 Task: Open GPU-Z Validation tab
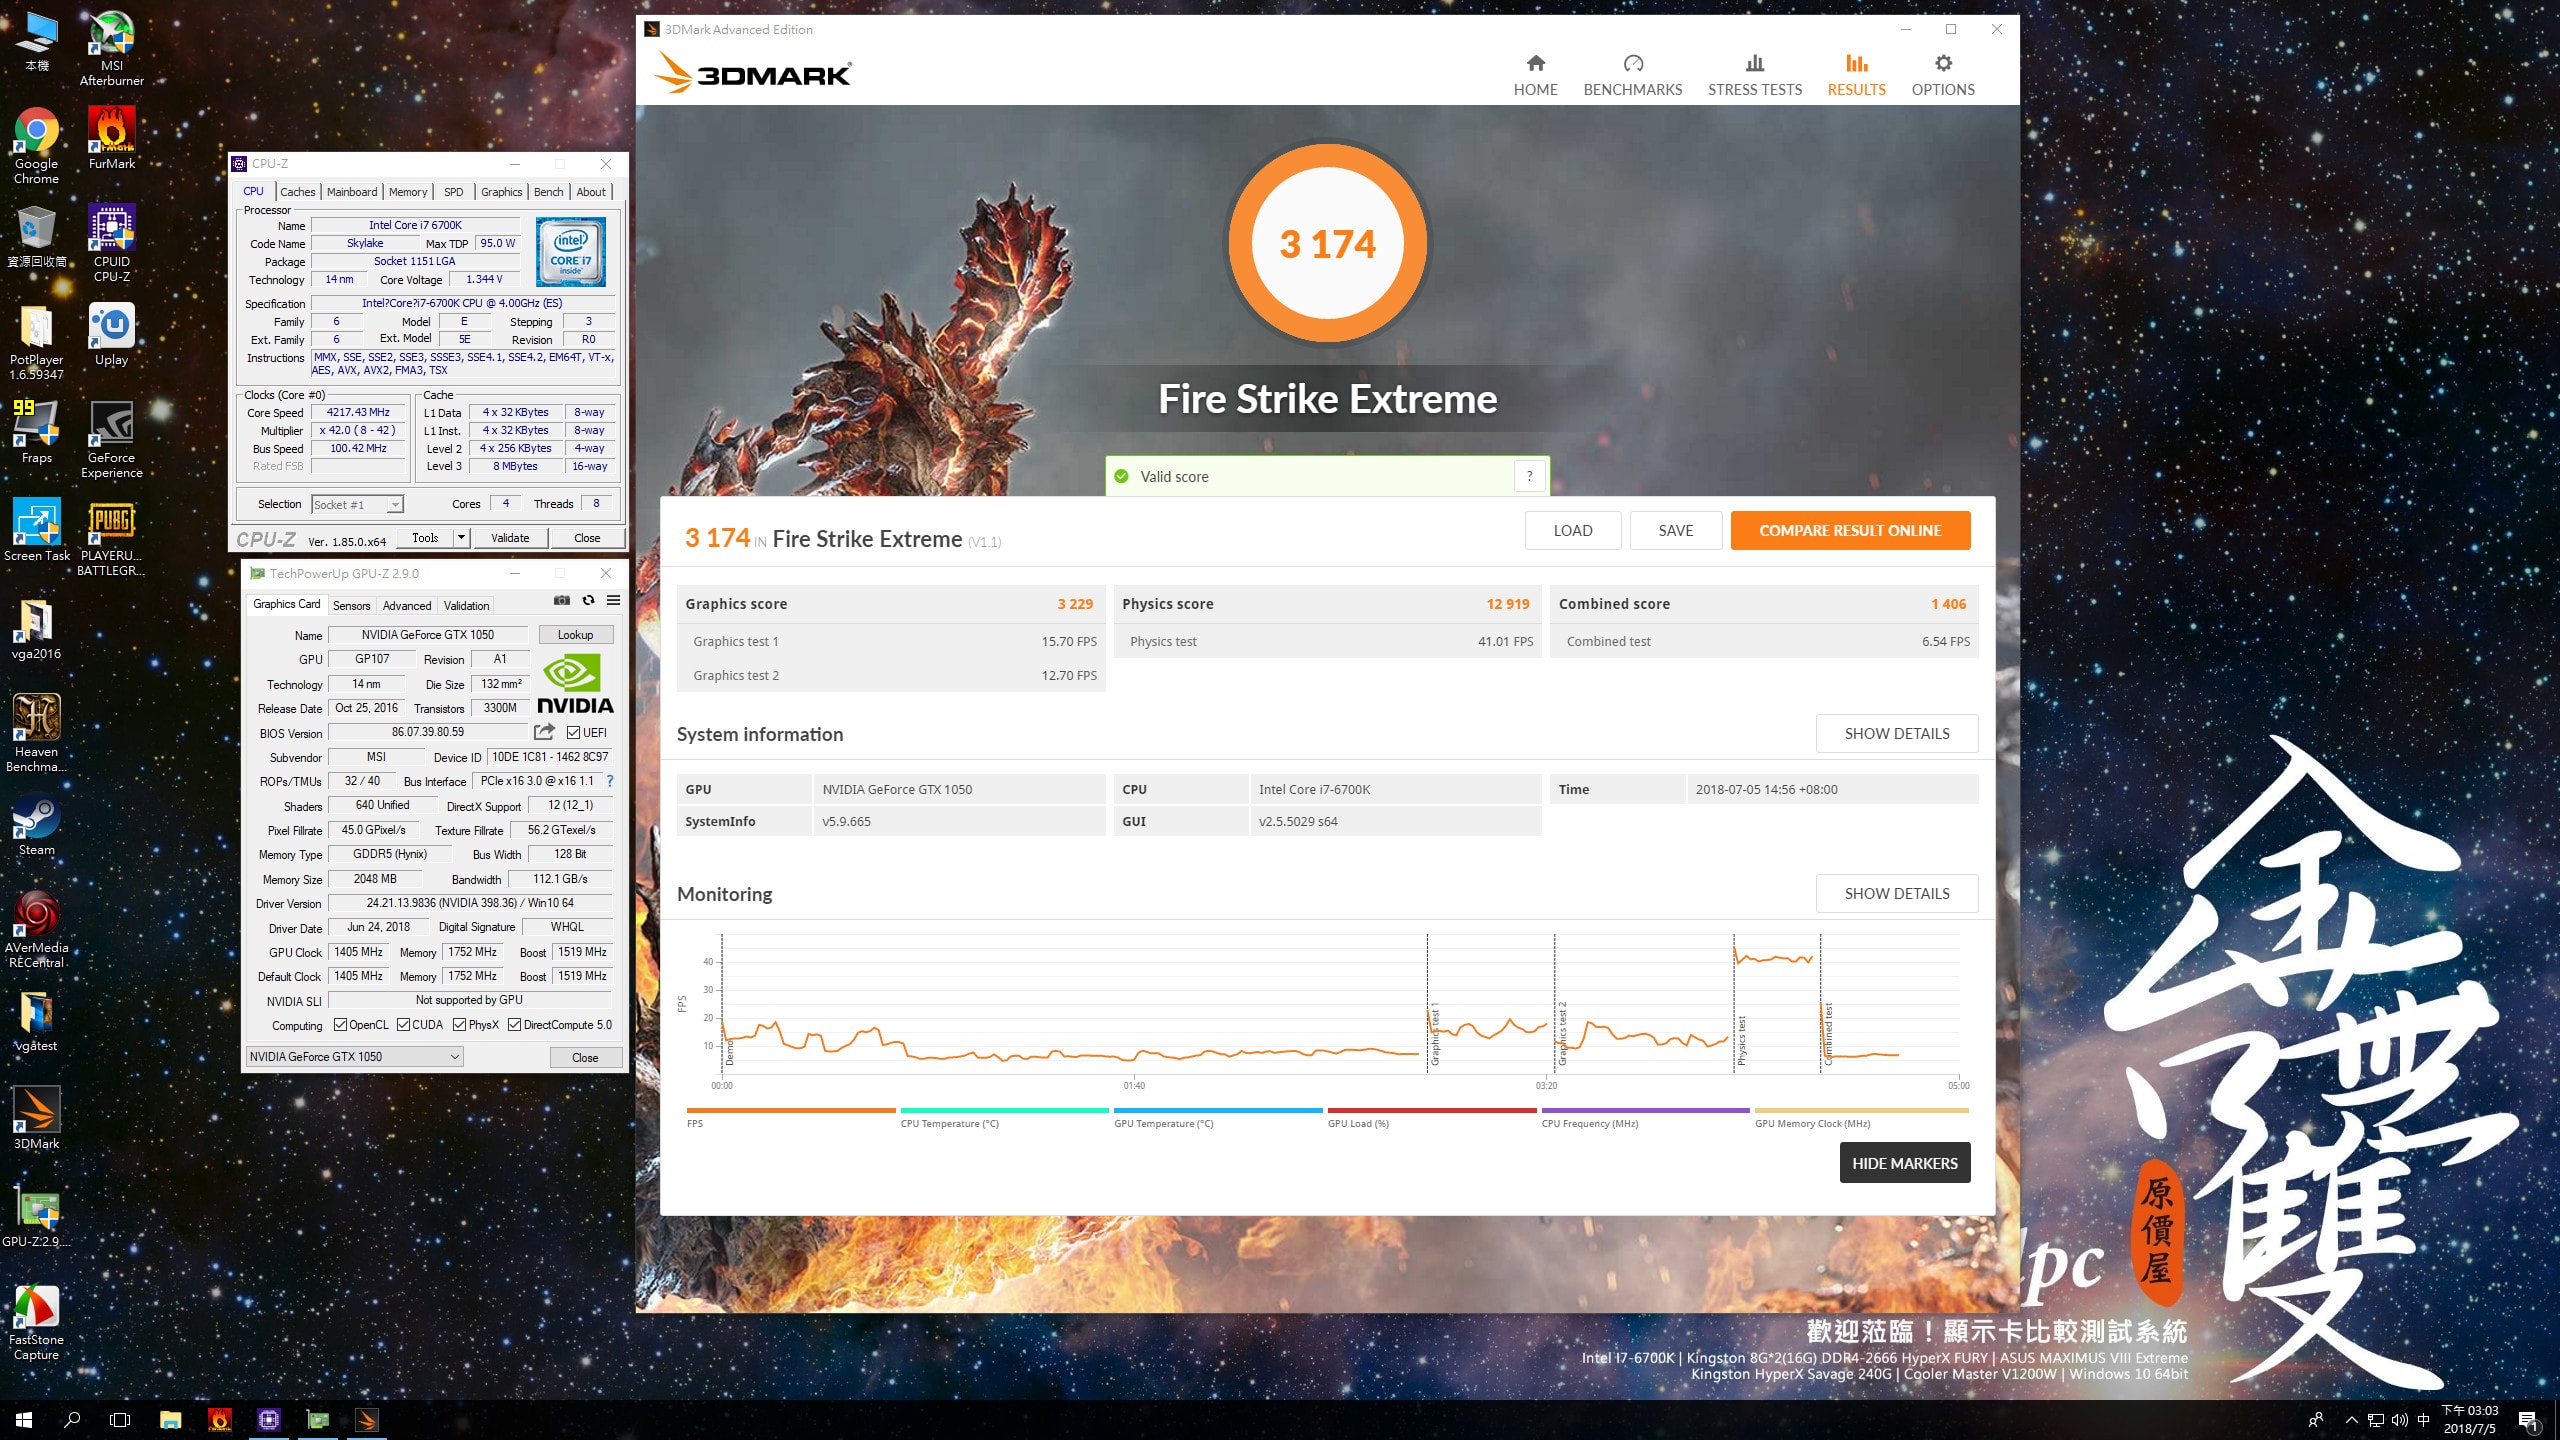point(466,606)
